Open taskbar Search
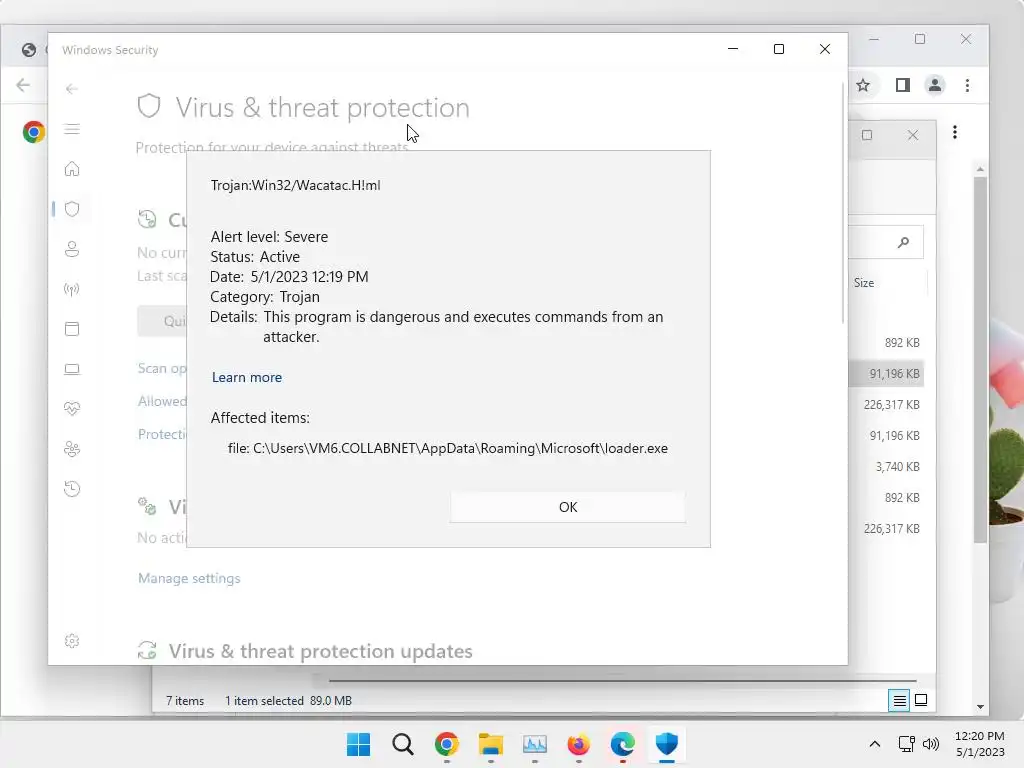Image resolution: width=1024 pixels, height=768 pixels. tap(402, 744)
